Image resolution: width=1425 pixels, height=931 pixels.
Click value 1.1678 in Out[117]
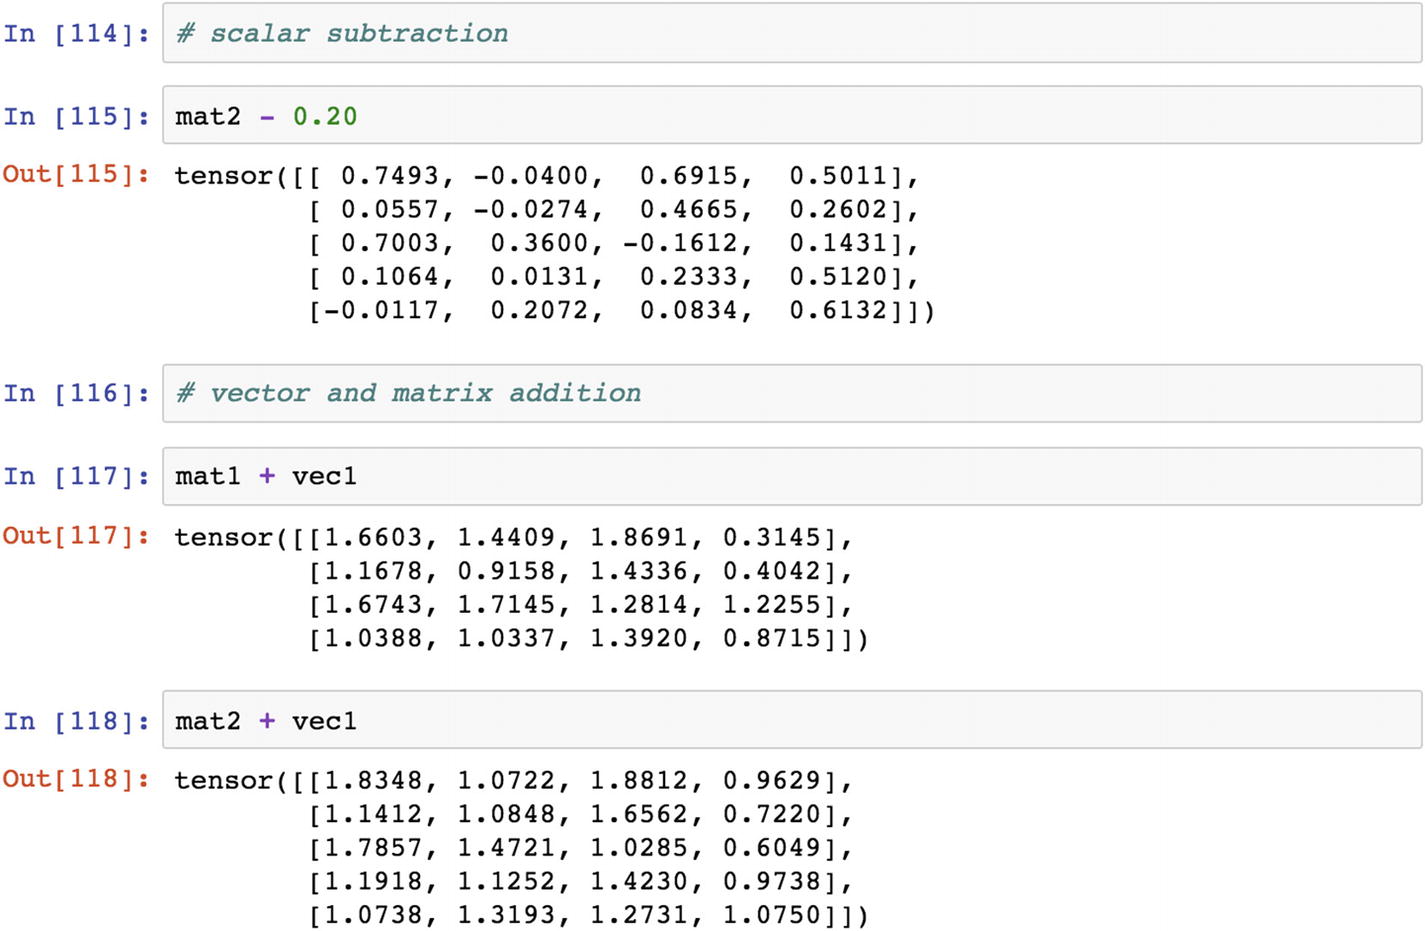pyautogui.click(x=373, y=571)
